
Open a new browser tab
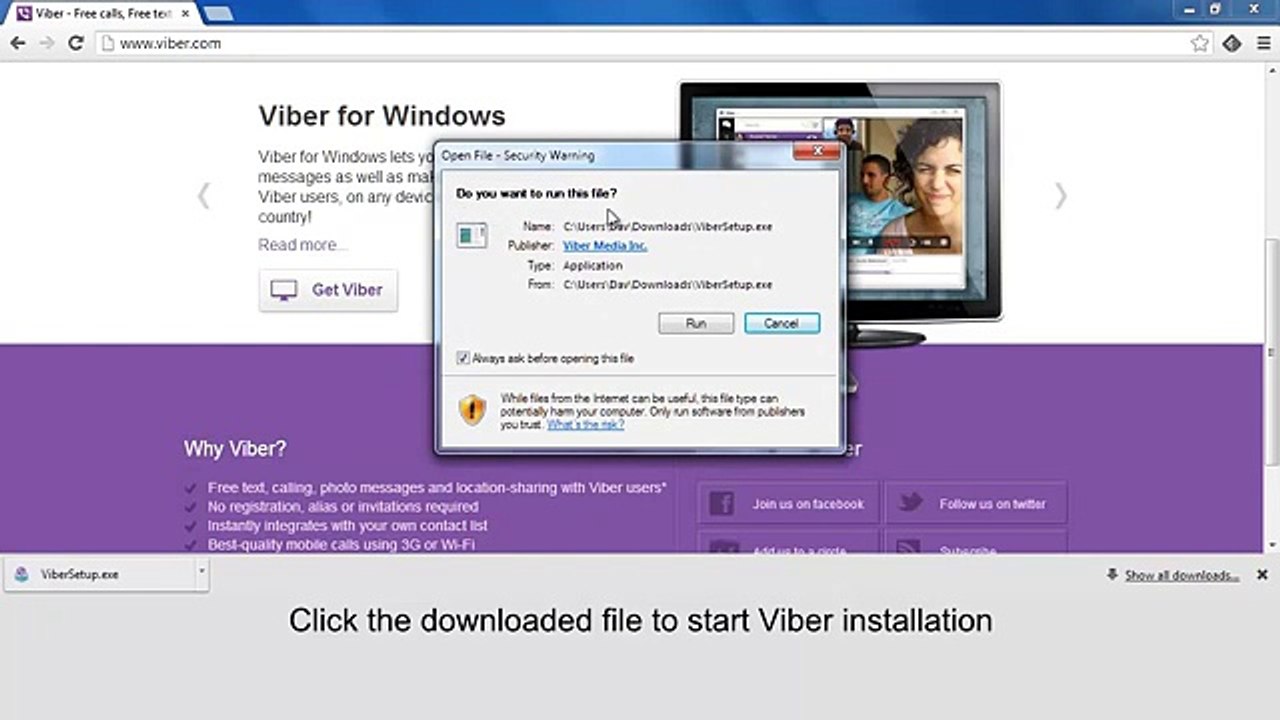(217, 13)
